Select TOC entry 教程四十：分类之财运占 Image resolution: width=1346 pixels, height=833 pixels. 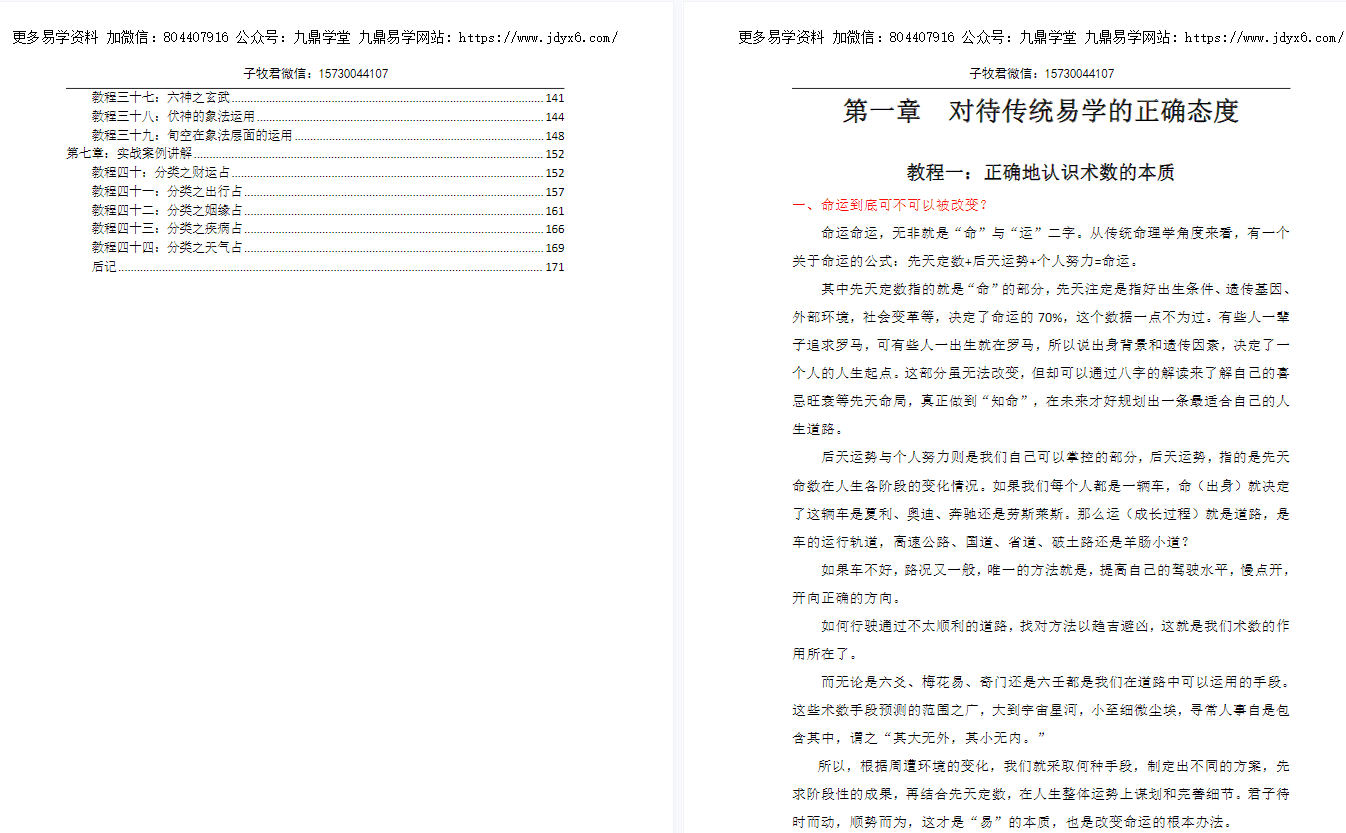pyautogui.click(x=160, y=173)
